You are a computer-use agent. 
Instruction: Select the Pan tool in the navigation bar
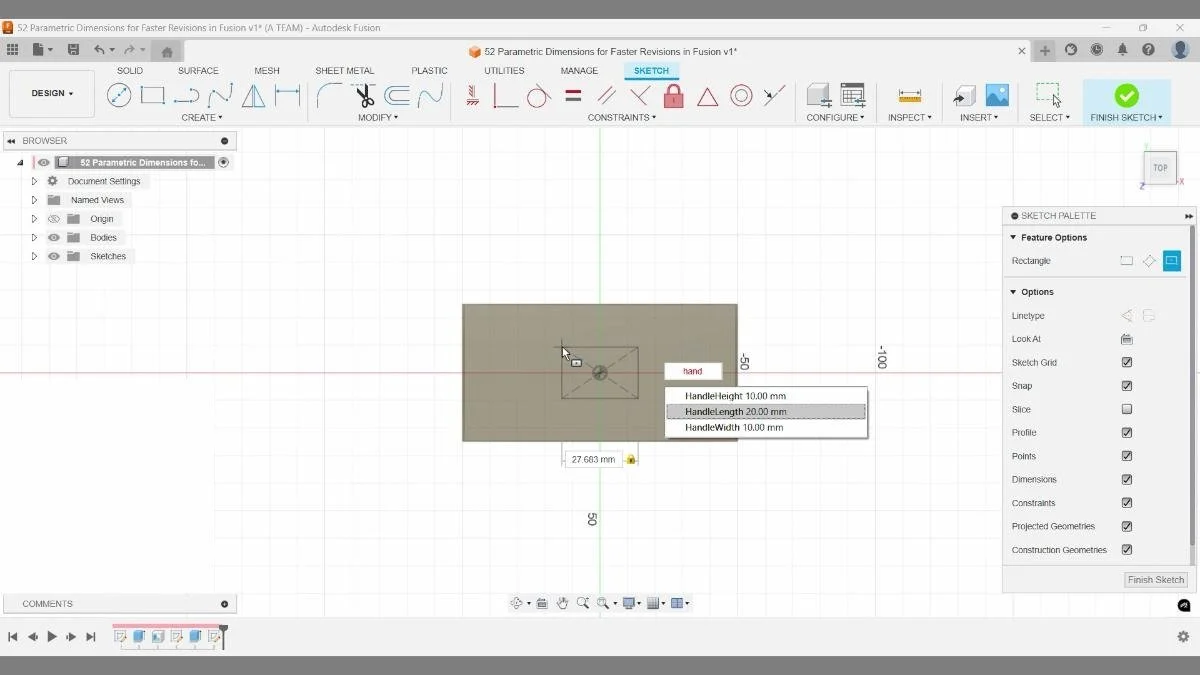(562, 603)
